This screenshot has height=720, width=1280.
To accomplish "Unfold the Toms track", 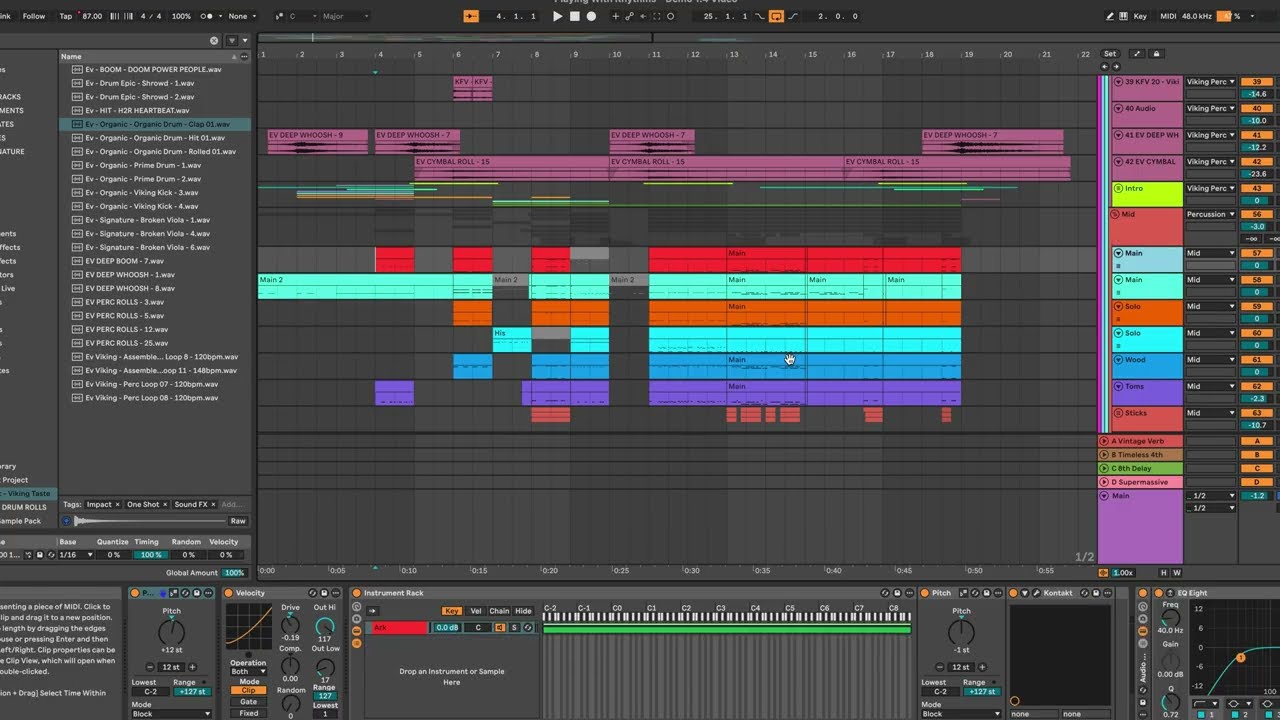I will [x=1118, y=387].
